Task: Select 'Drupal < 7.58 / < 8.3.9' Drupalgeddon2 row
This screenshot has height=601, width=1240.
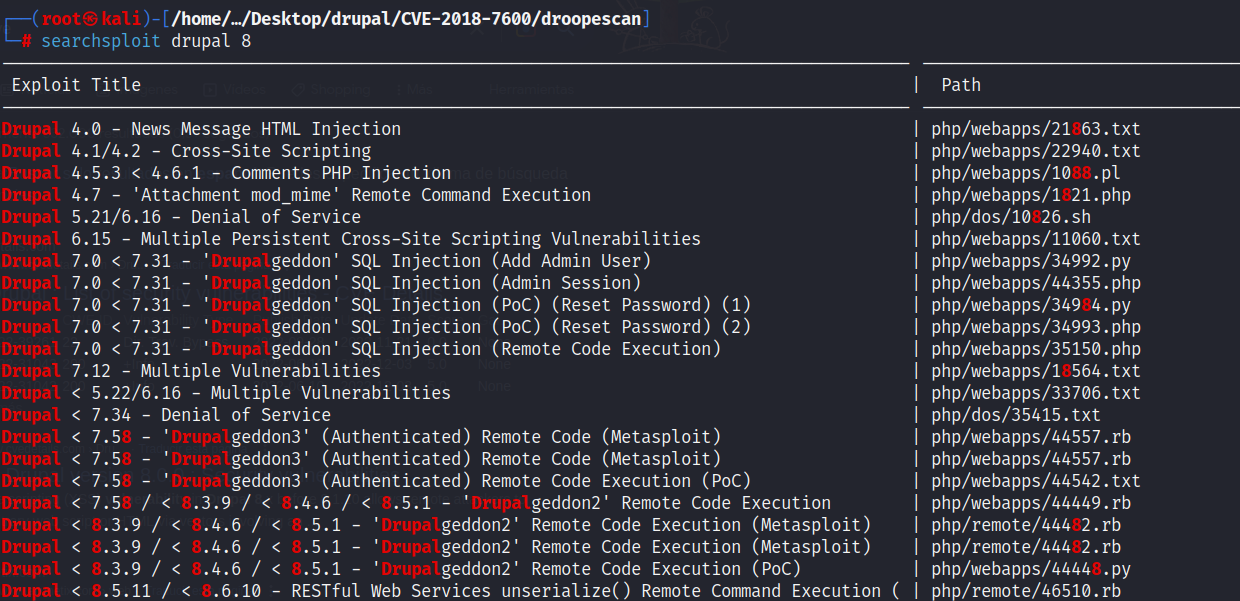Action: [x=416, y=503]
